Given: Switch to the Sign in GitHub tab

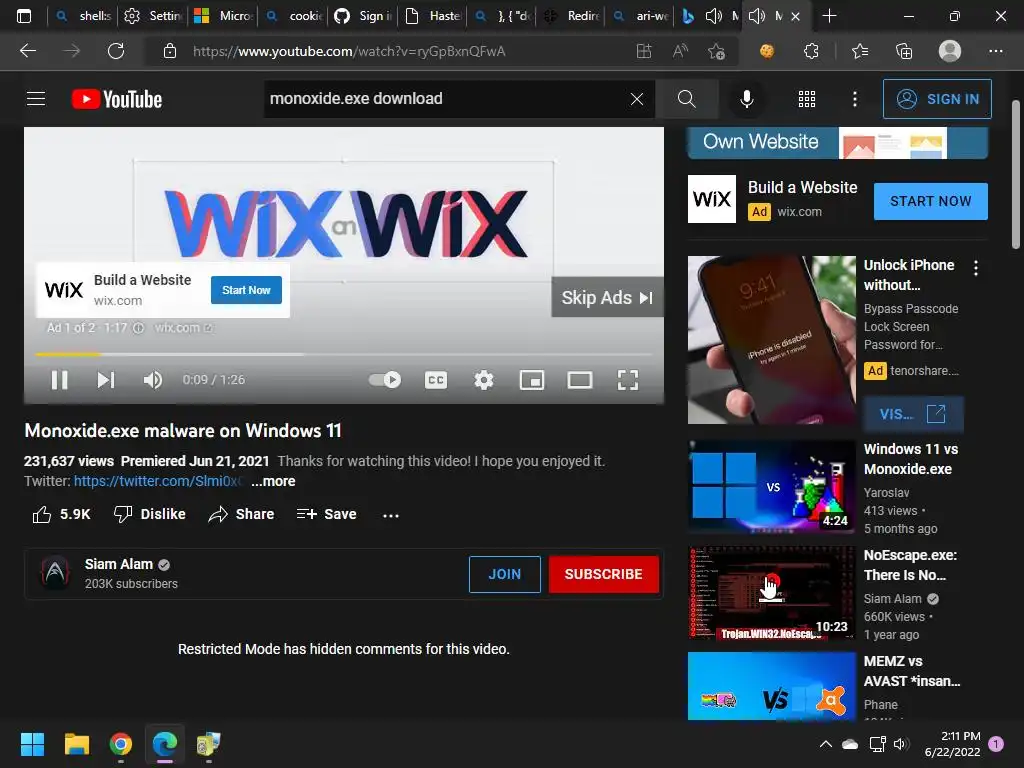Looking at the screenshot, I should 362,16.
